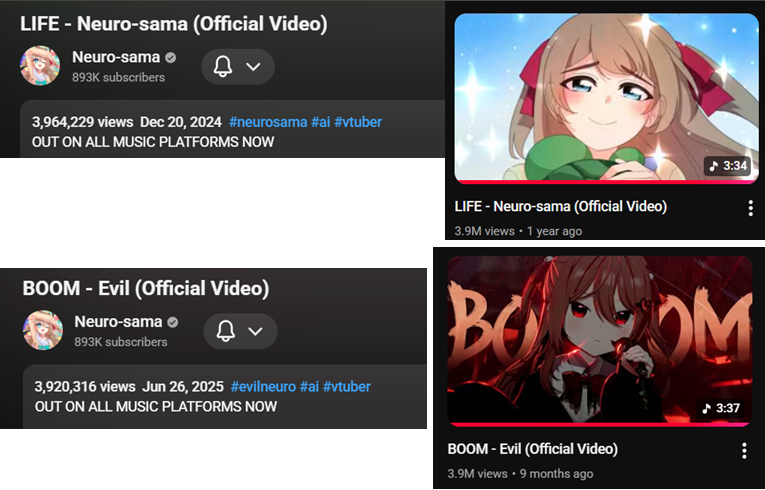Image resolution: width=765 pixels, height=490 pixels.
Task: Open the BOOM - Evil video thumbnail
Action: pyautogui.click(x=600, y=340)
